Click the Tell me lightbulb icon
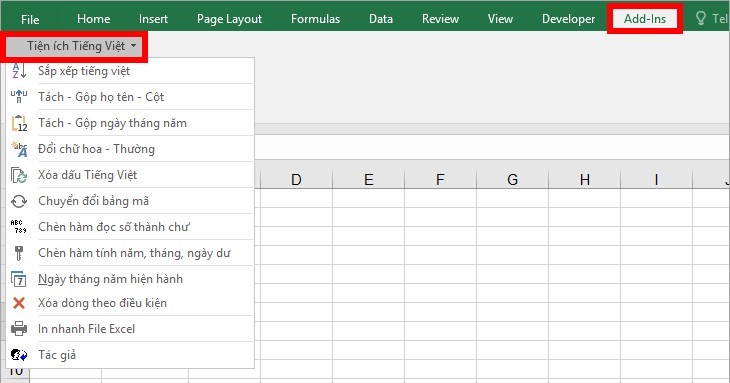730x383 pixels. click(700, 18)
